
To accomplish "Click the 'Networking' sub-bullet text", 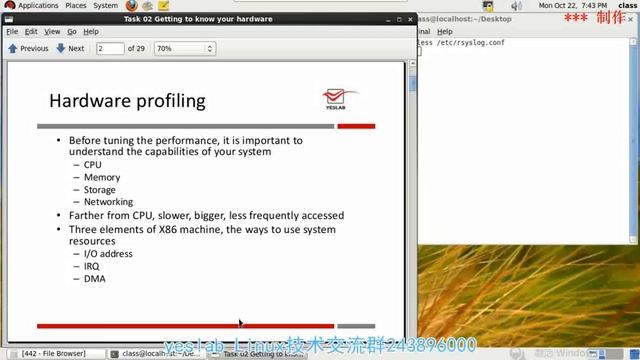I will (108, 202).
